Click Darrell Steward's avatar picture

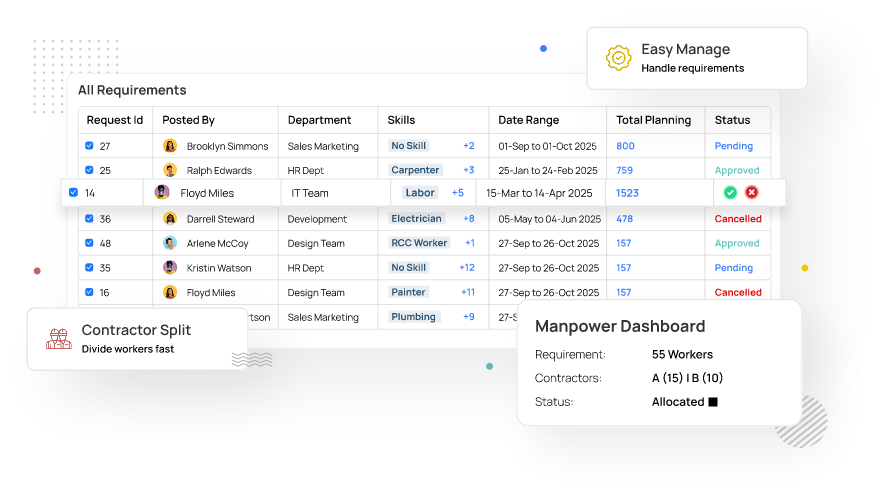170,219
